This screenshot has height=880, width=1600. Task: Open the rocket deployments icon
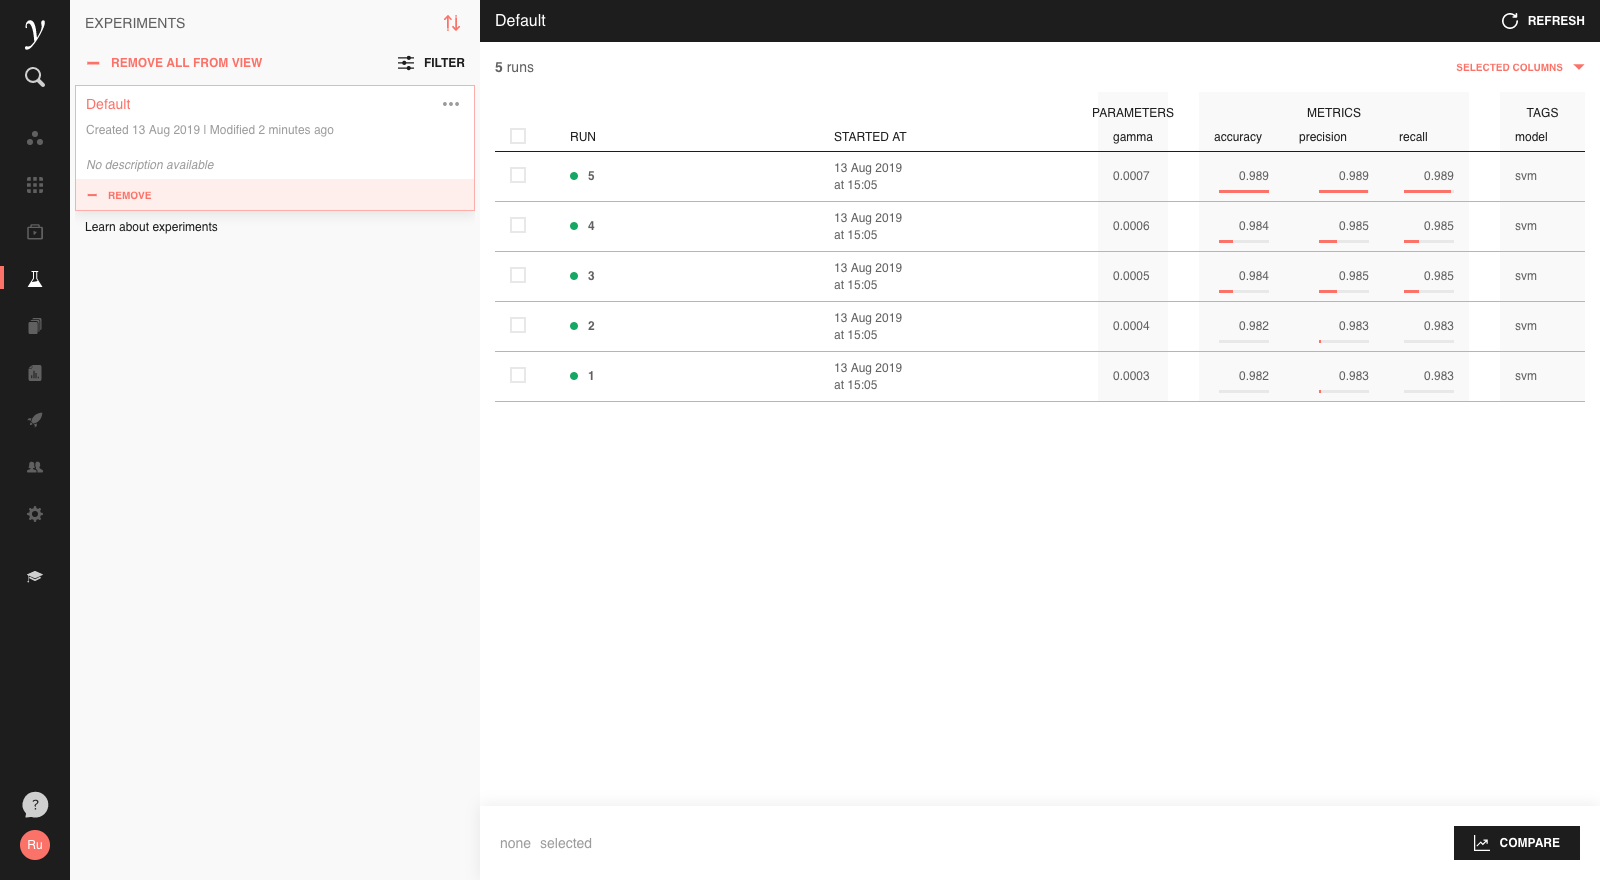pos(35,420)
